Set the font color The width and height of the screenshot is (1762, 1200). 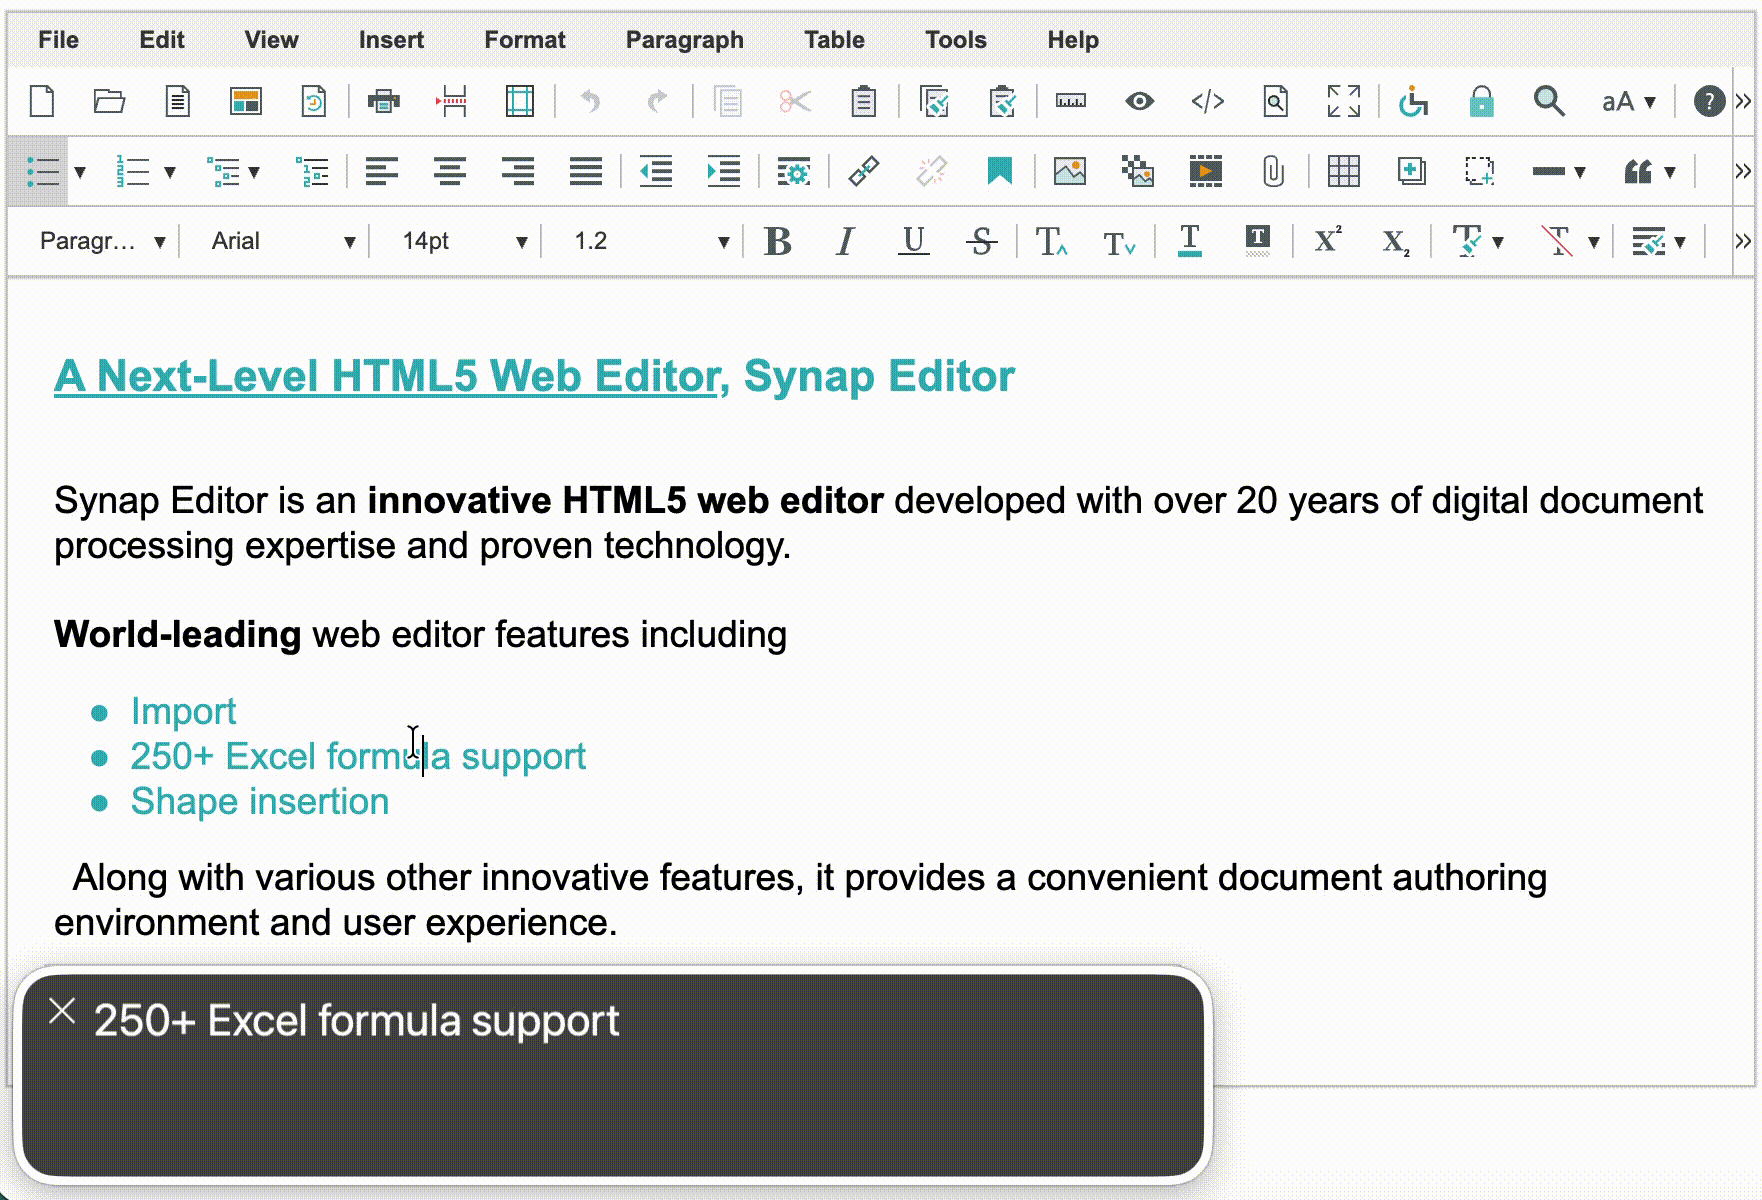coord(1189,241)
